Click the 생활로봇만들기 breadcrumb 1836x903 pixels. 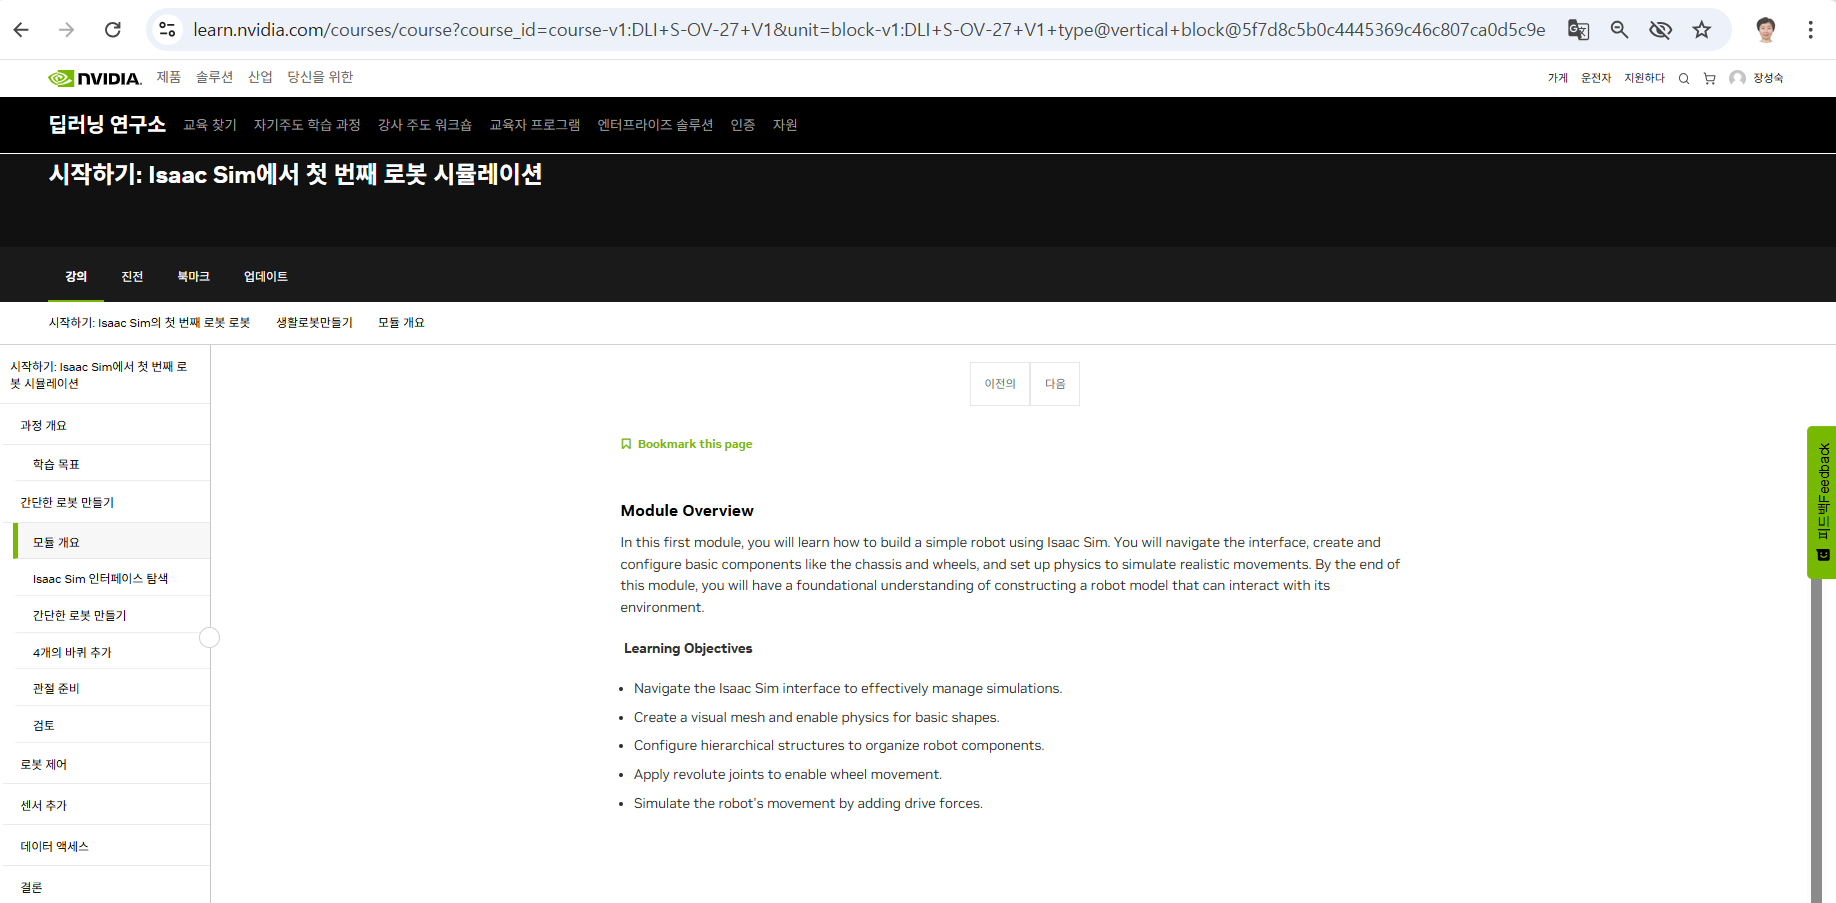pyautogui.click(x=314, y=323)
